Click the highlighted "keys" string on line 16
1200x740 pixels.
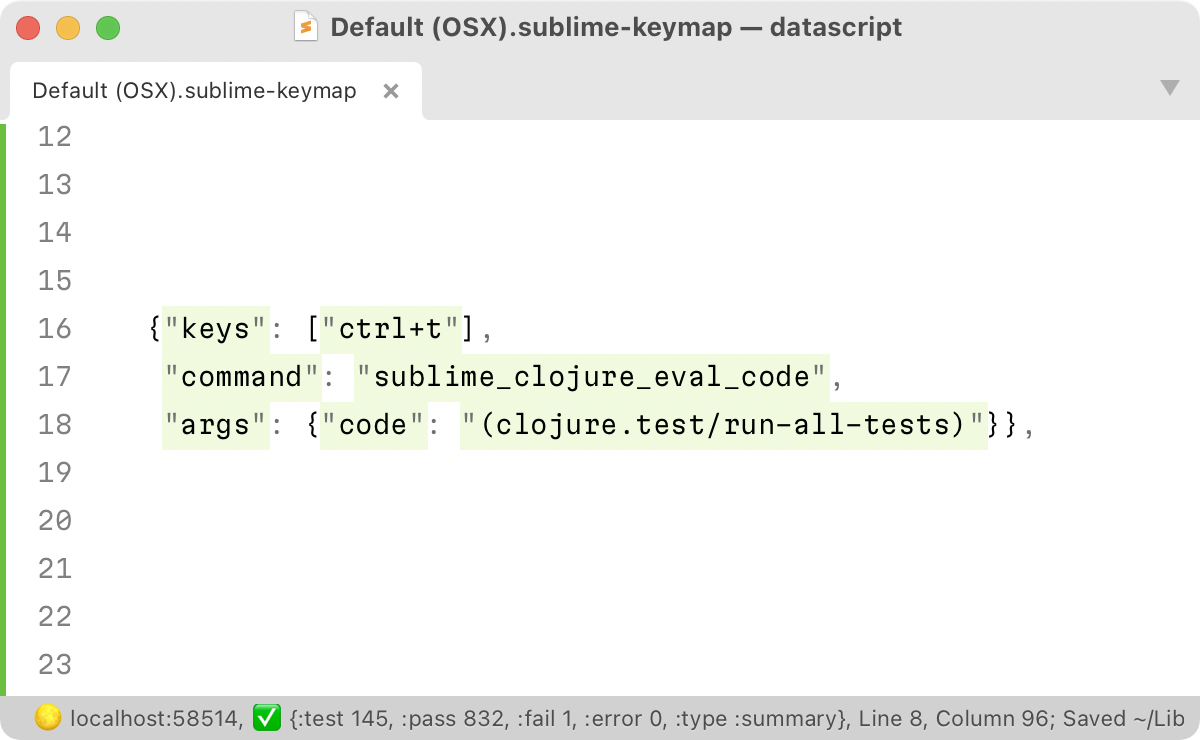coord(217,328)
